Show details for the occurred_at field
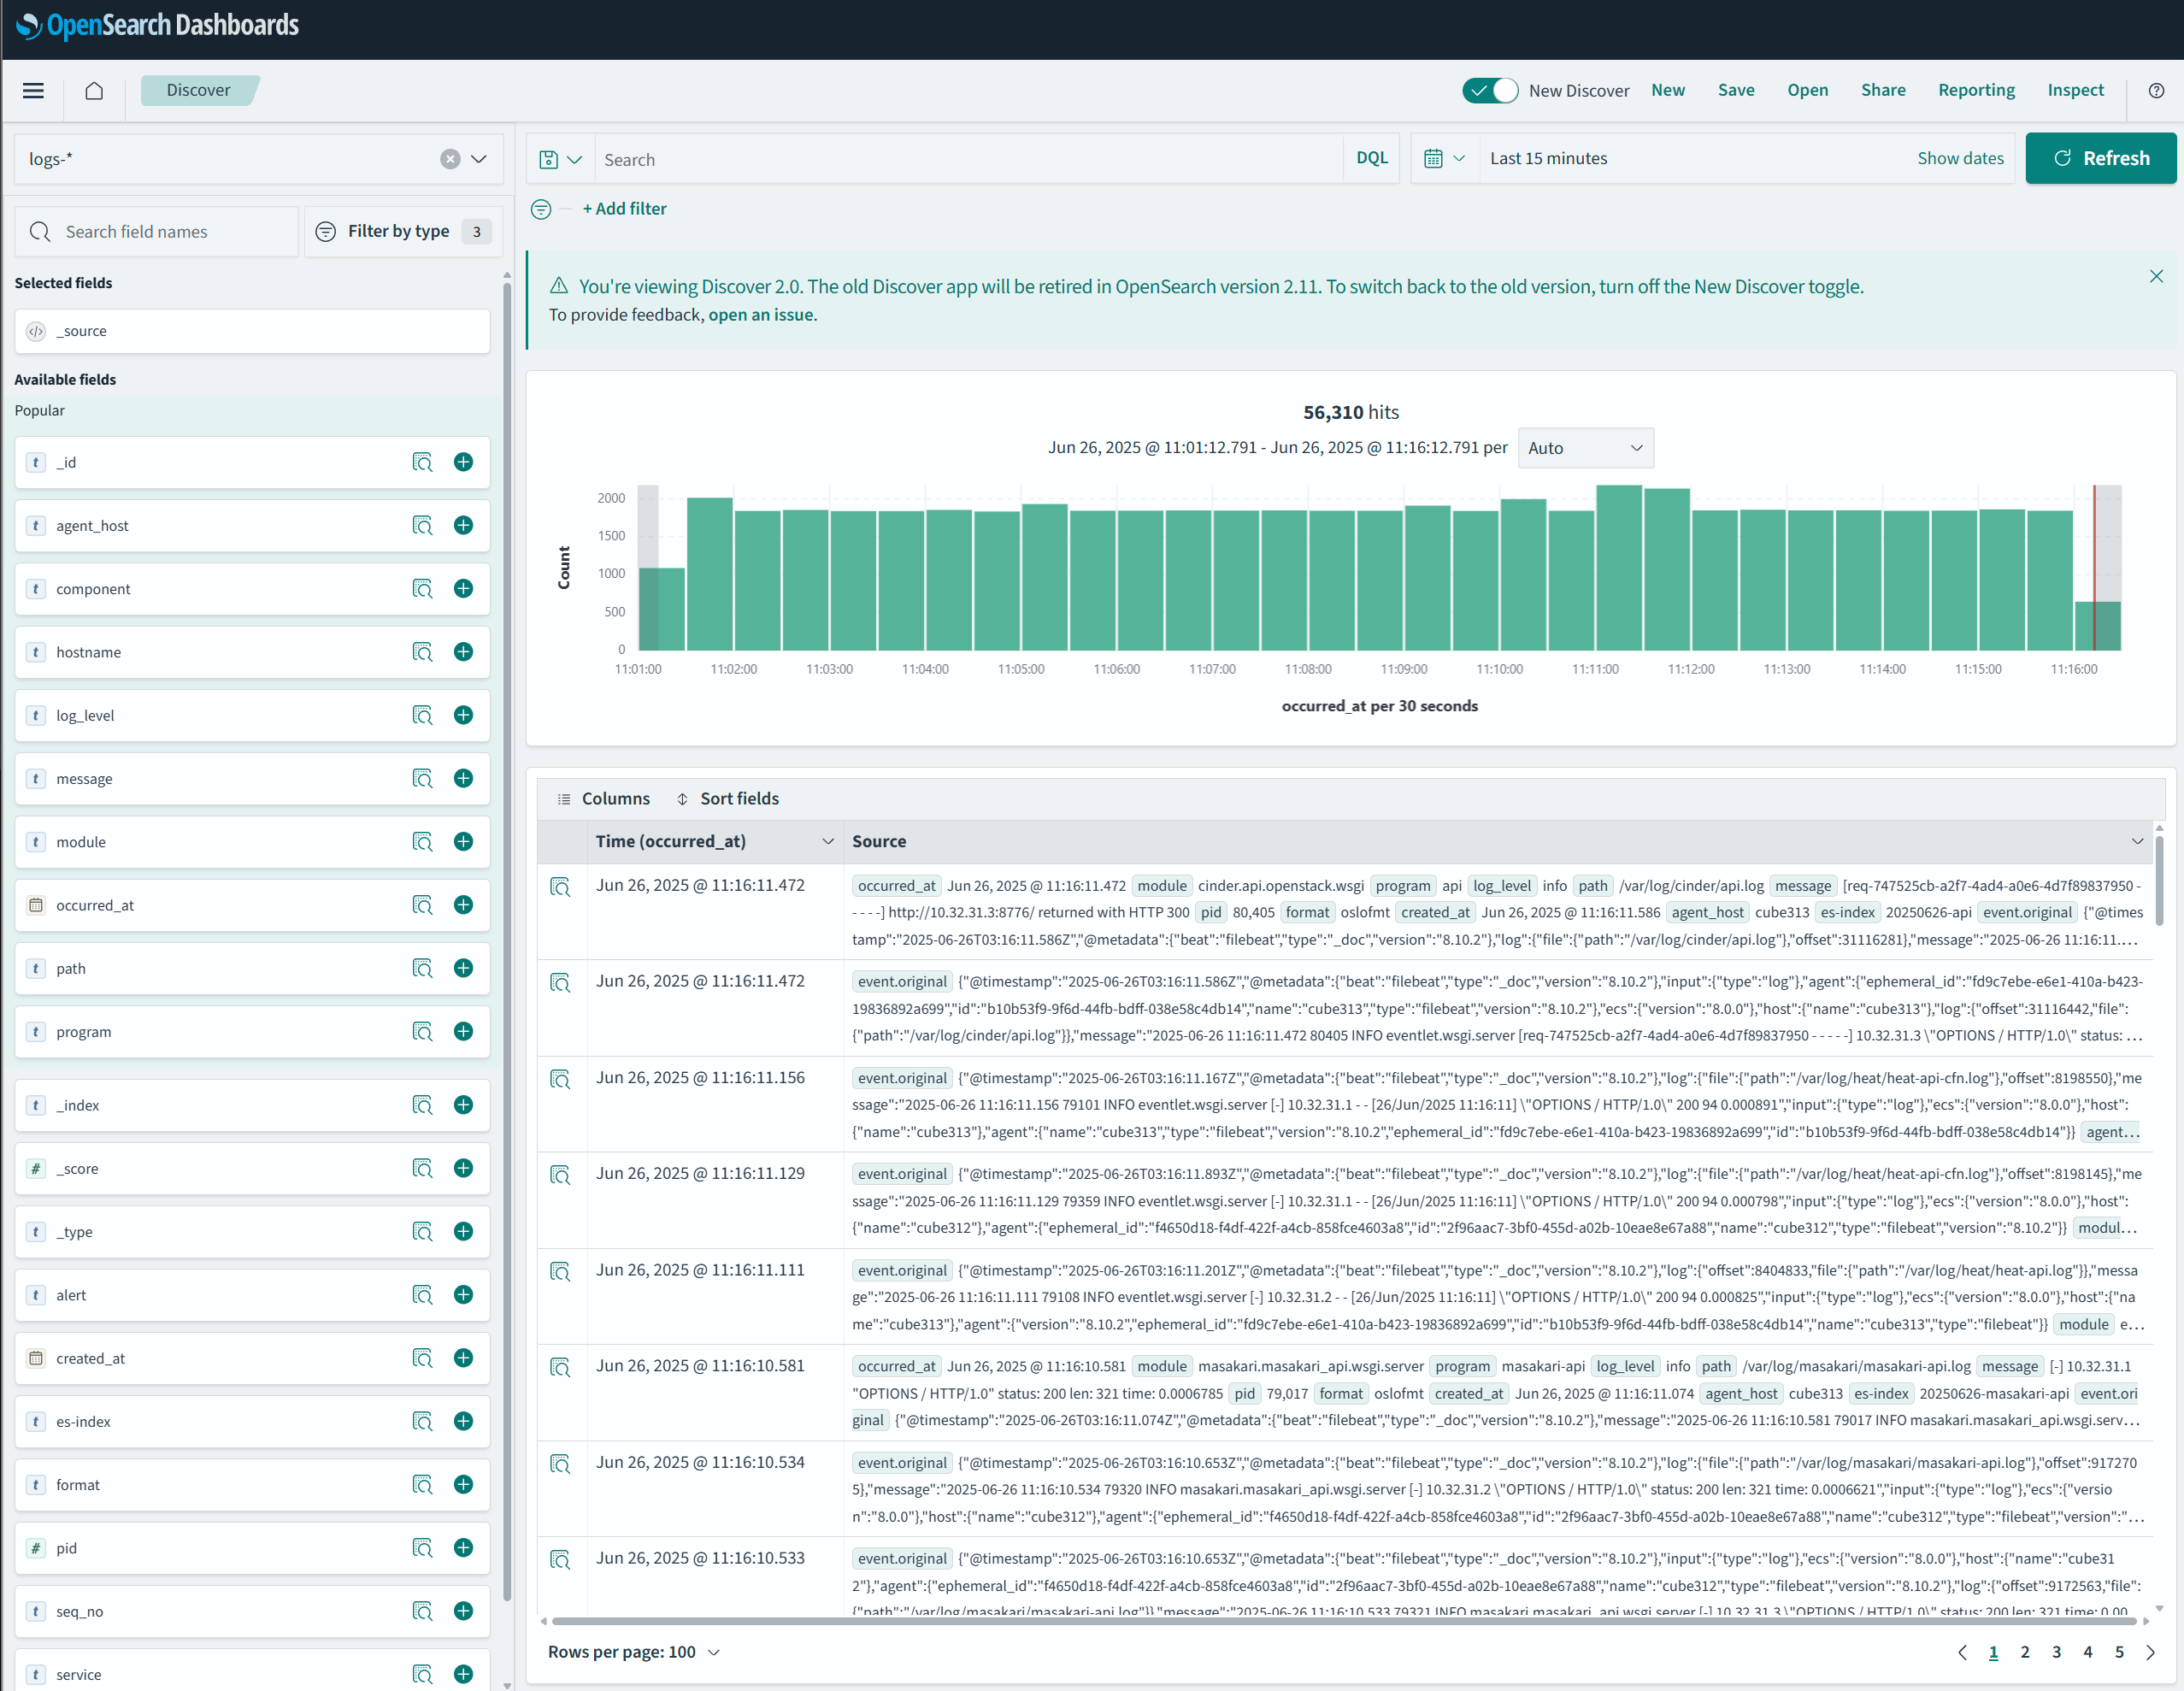The height and width of the screenshot is (1691, 2184). click(x=422, y=905)
